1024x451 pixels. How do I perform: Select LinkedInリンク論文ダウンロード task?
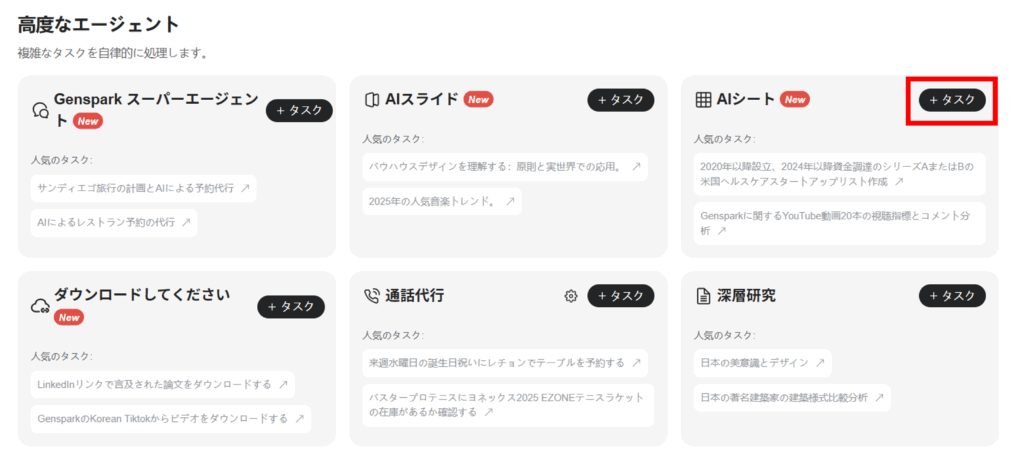162,384
